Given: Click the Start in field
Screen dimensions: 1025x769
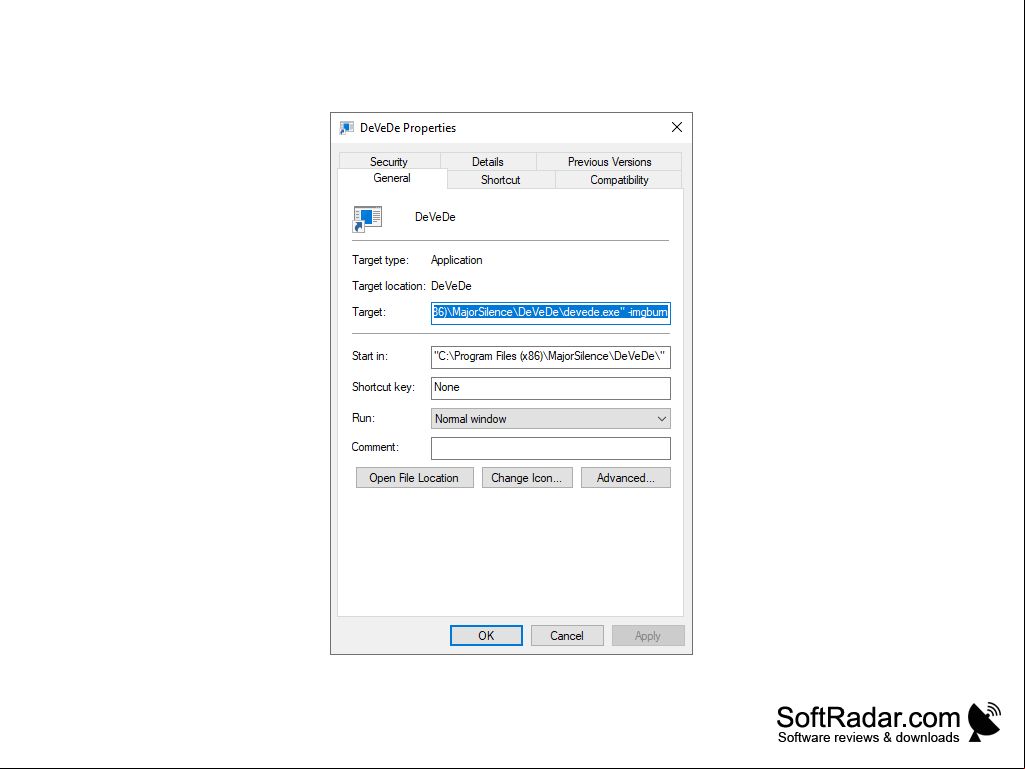Looking at the screenshot, I should [550, 357].
